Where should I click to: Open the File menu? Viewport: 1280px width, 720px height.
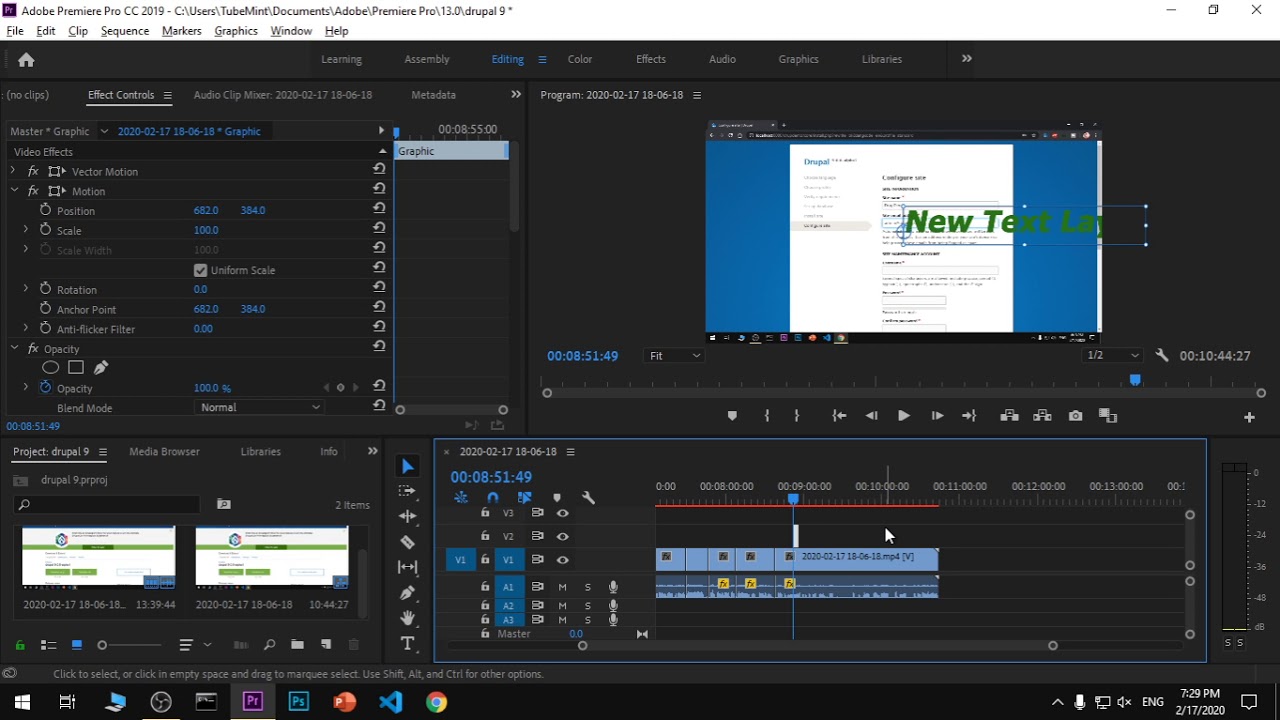click(15, 31)
